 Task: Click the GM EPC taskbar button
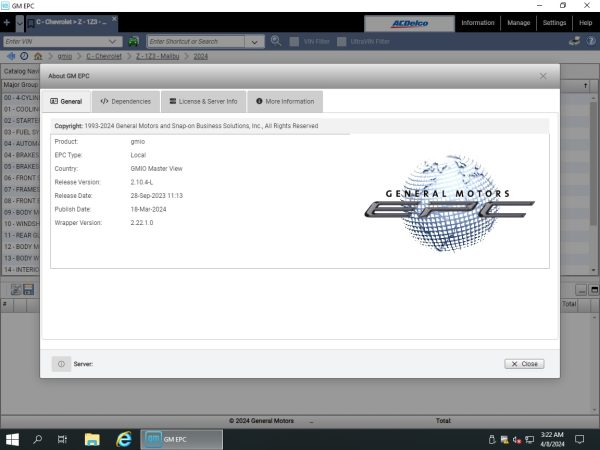click(181, 439)
